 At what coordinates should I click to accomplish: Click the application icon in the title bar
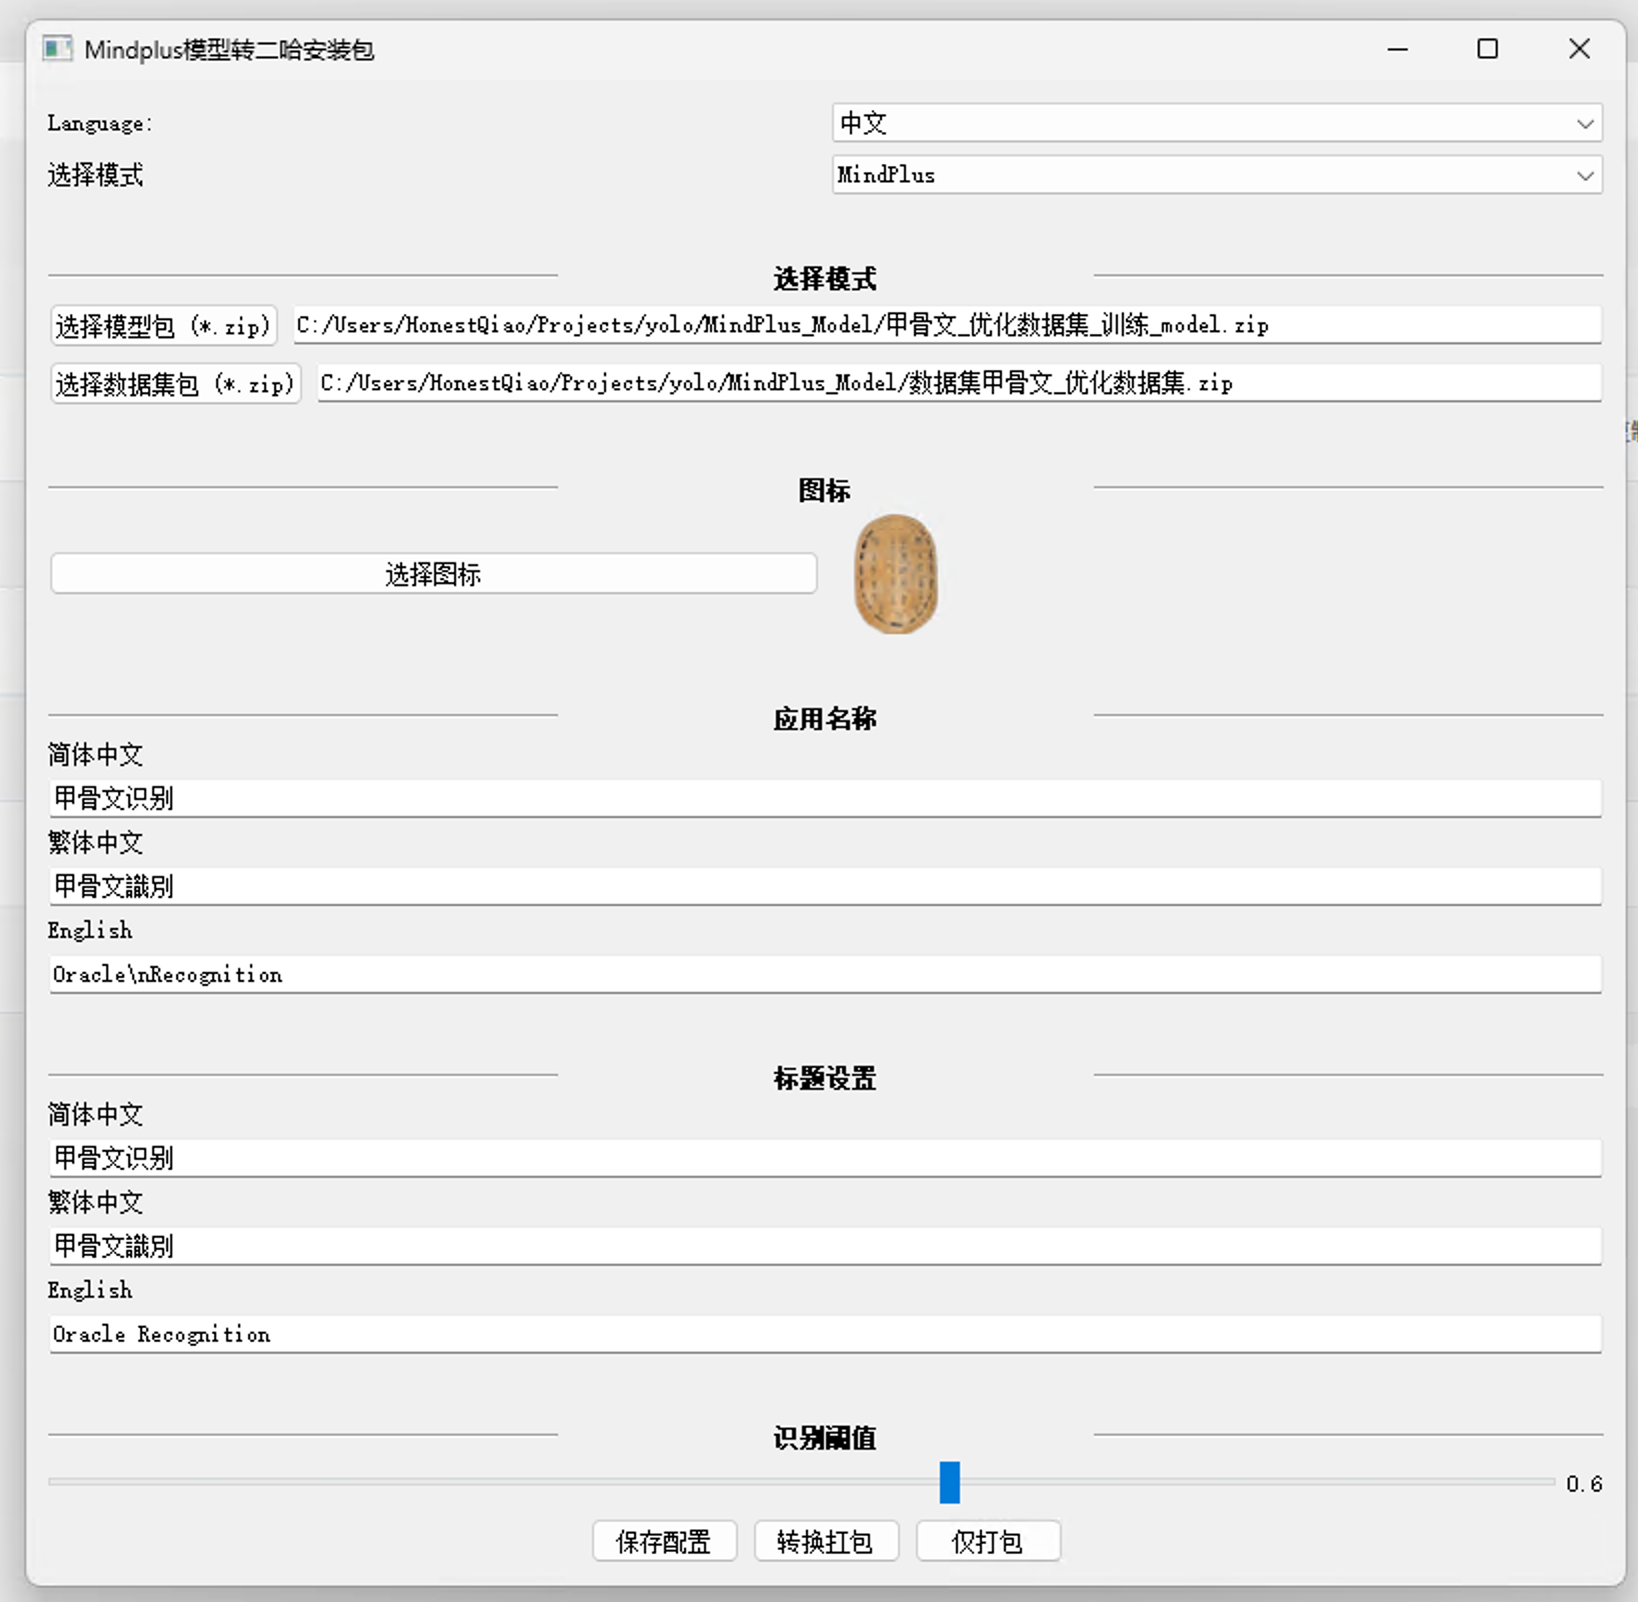(x=57, y=48)
